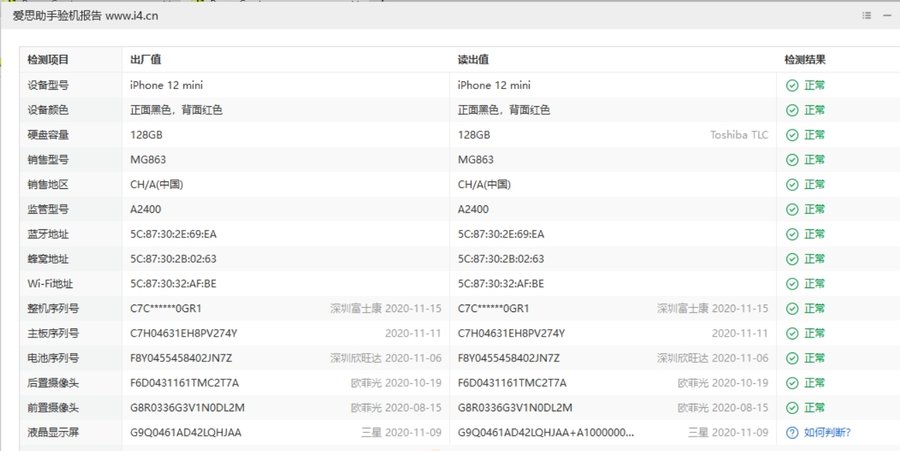This screenshot has height=451, width=900.
Task: Click the green check icon in 蜂窝地址 row
Action: point(792,259)
